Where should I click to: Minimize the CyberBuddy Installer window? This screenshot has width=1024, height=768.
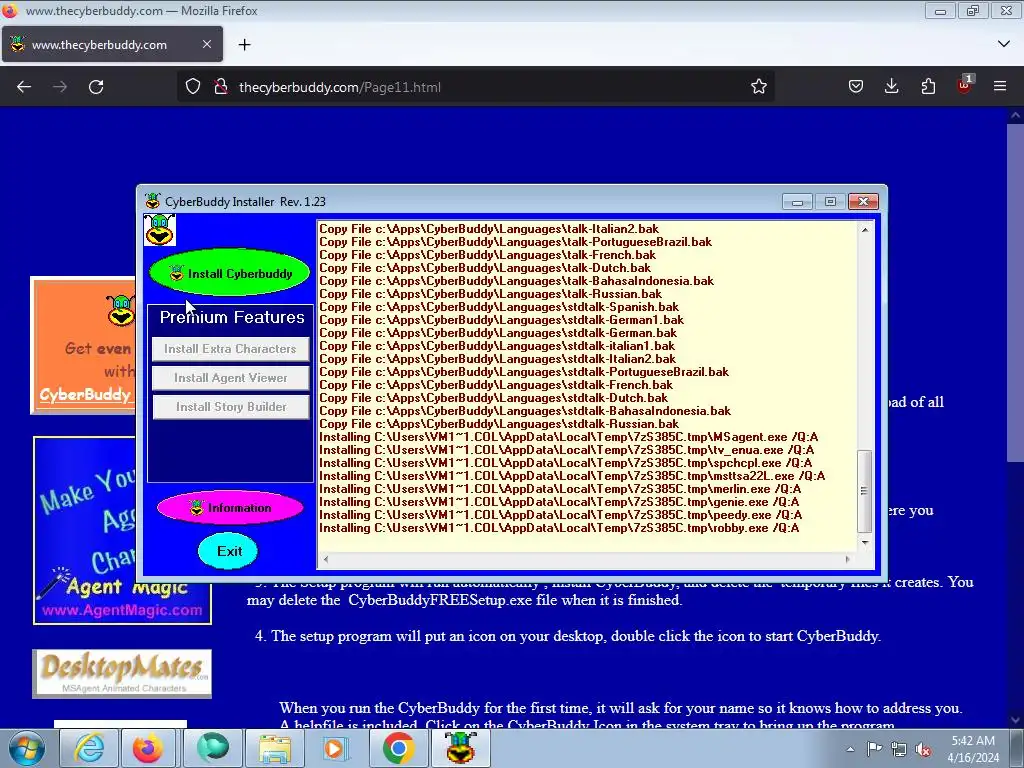[x=797, y=201]
